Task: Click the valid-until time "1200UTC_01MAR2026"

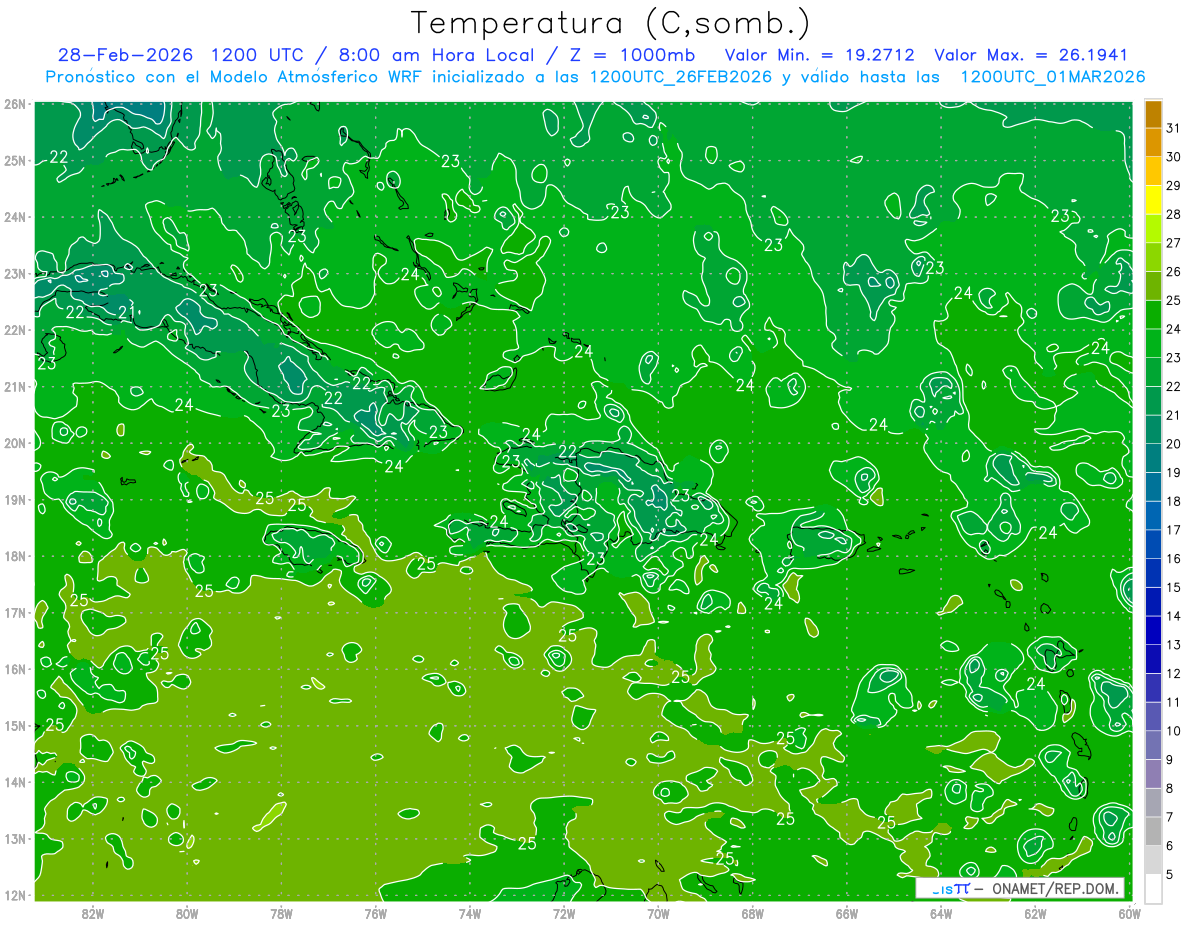Action: (1052, 77)
